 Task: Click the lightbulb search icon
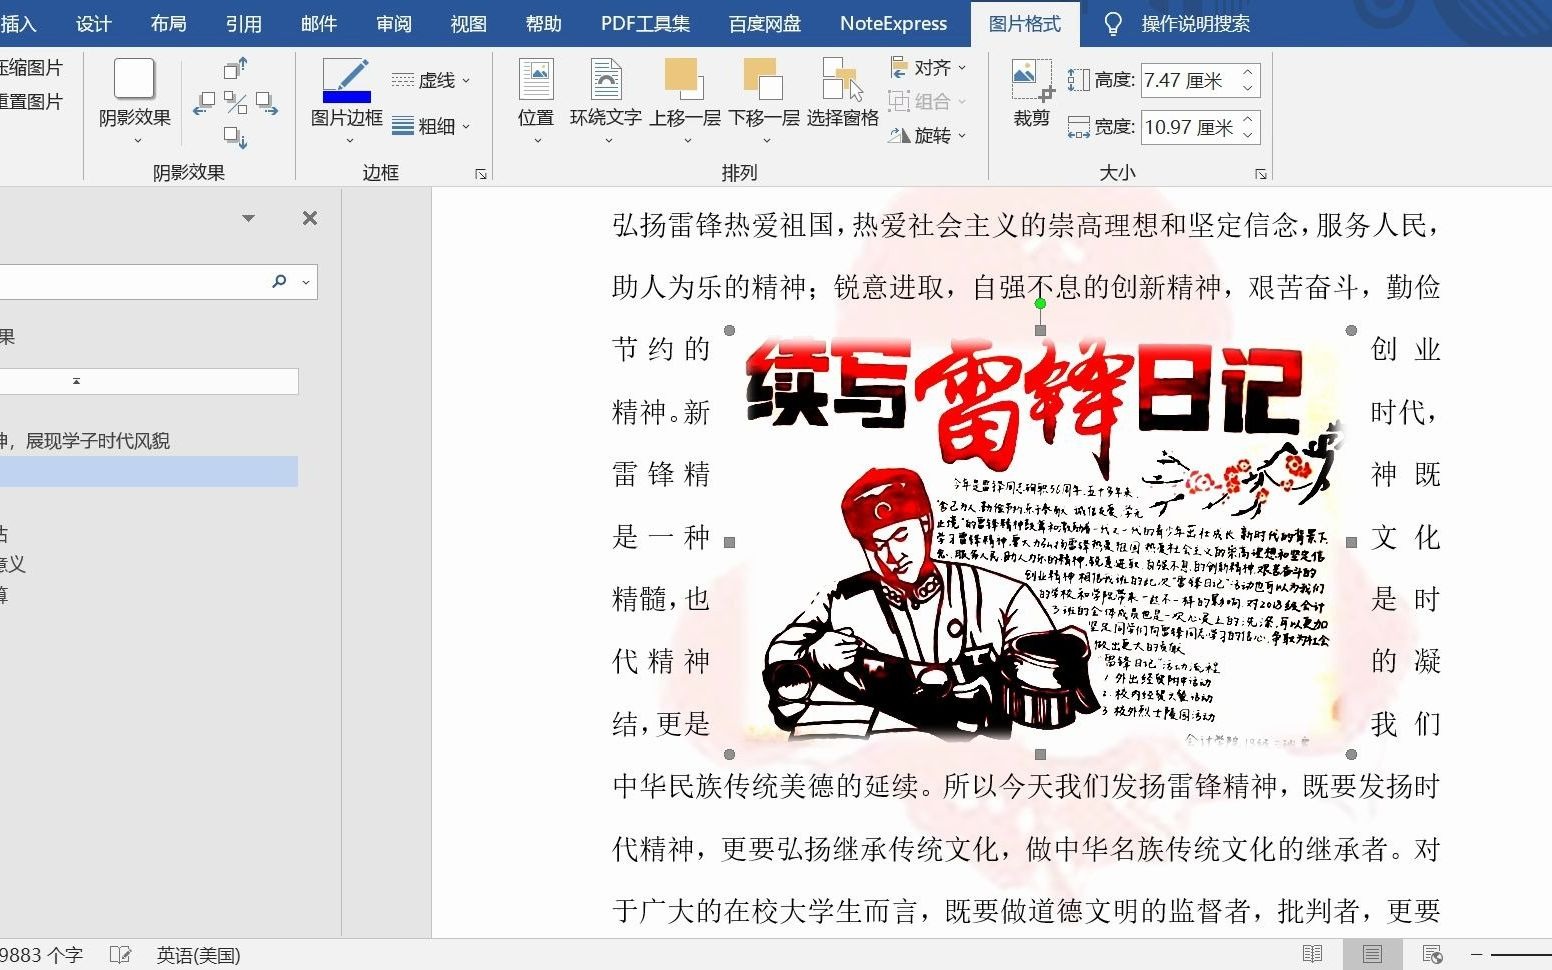tap(1112, 23)
